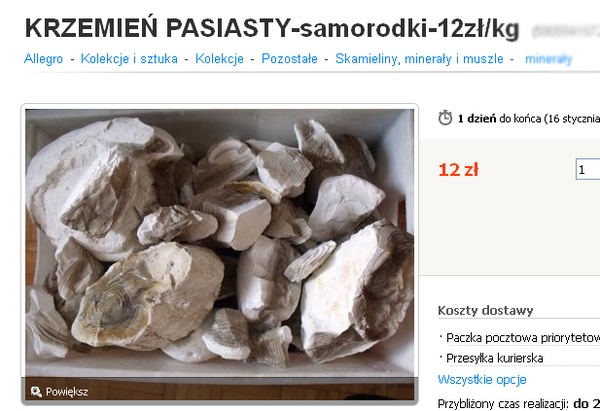Select the minerały breadcrumb link
The width and height of the screenshot is (600, 411).
[x=548, y=59]
